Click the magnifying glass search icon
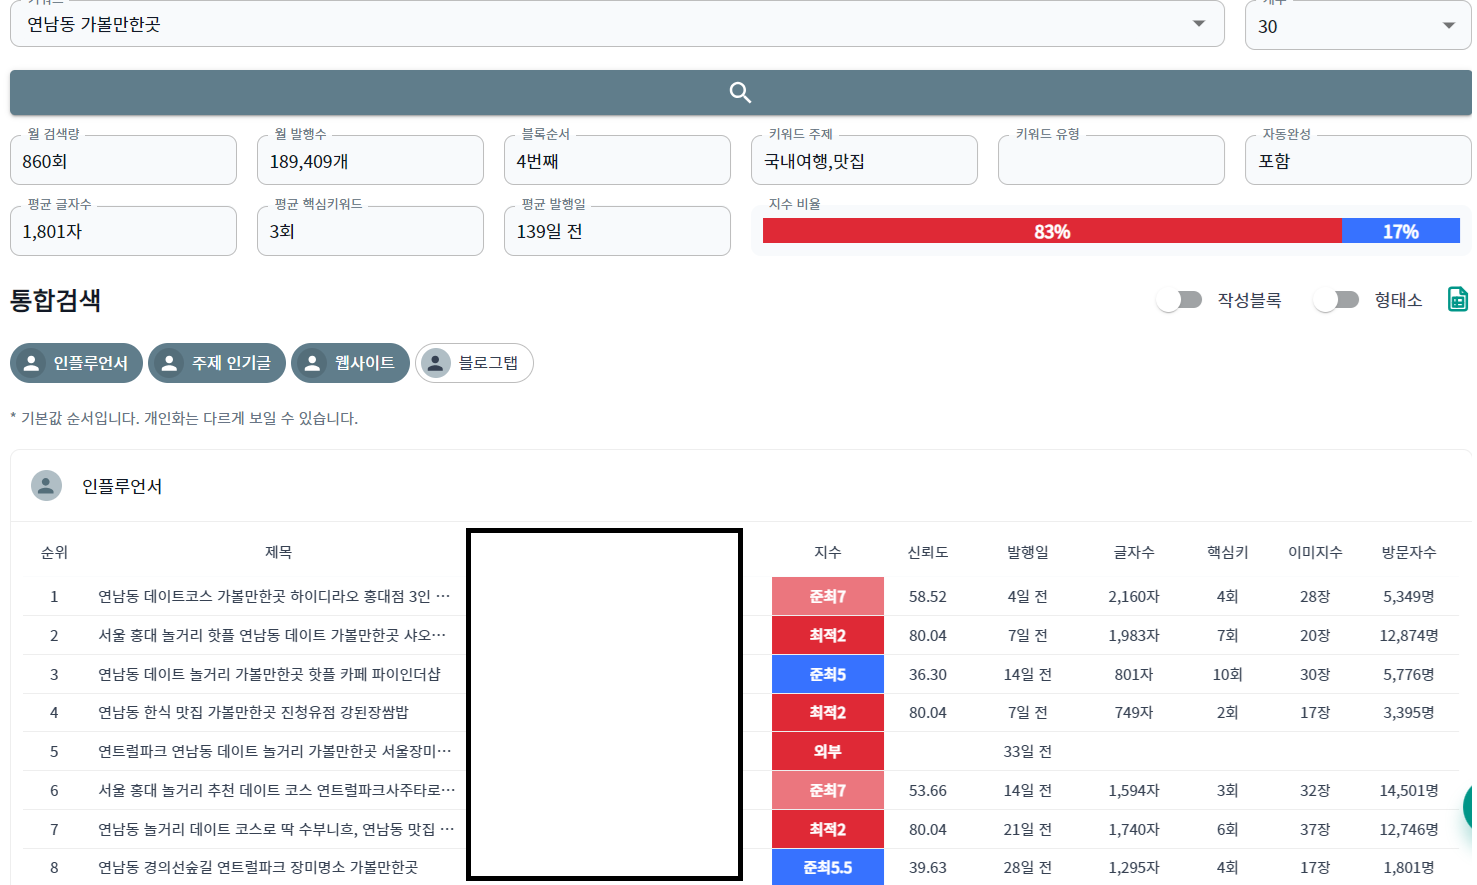 tap(739, 92)
